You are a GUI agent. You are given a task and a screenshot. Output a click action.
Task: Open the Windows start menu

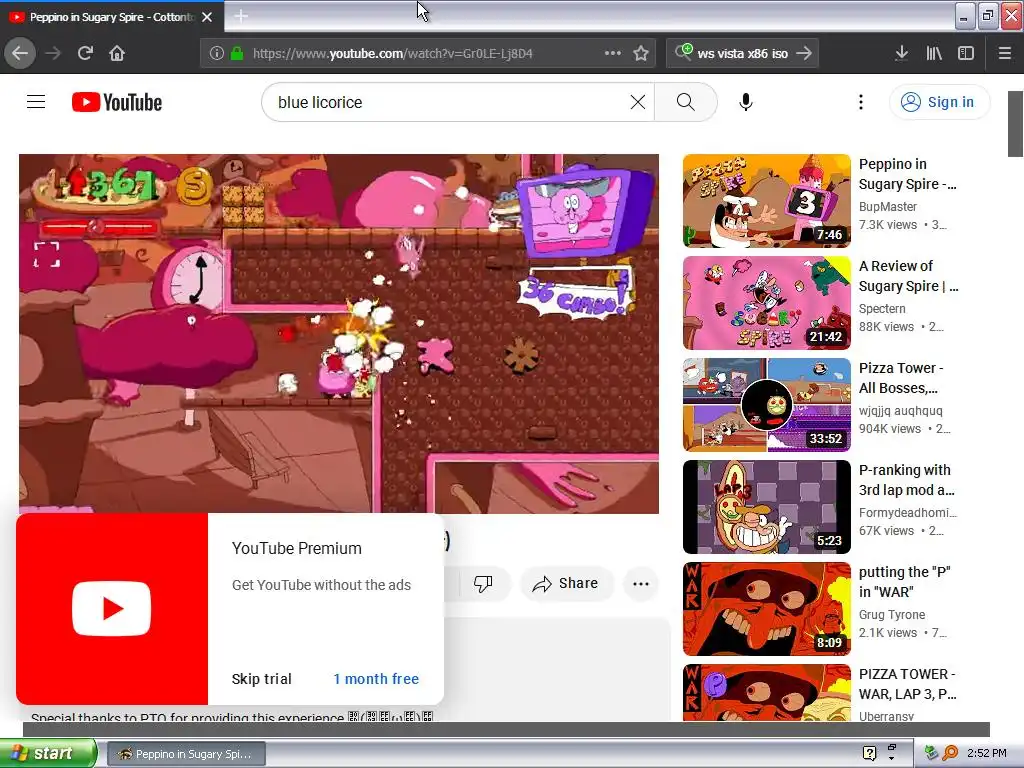point(48,753)
